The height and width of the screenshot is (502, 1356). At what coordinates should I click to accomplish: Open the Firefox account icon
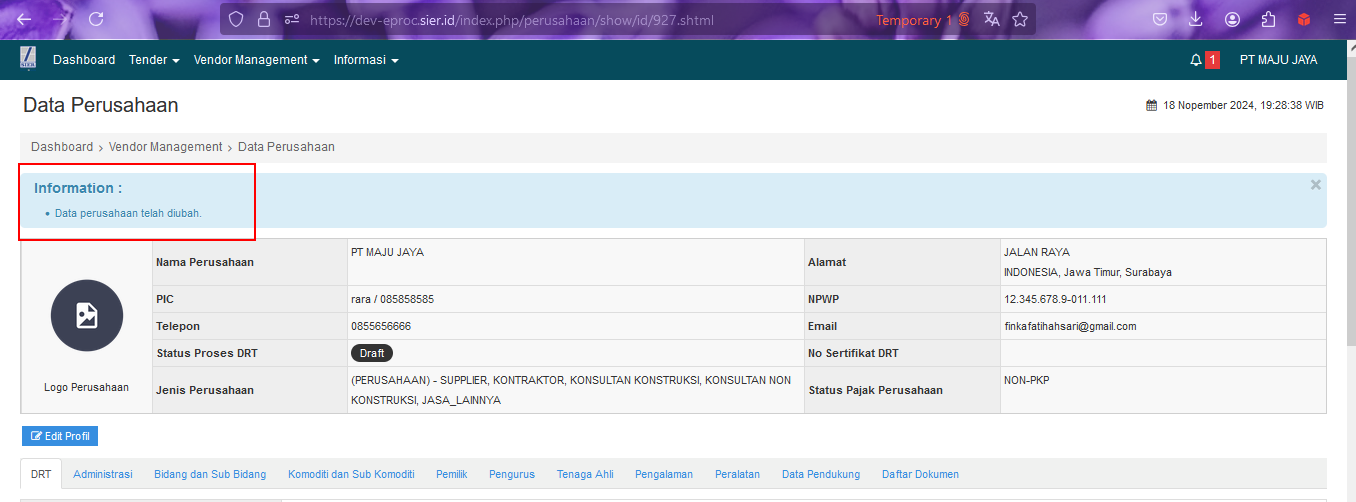pyautogui.click(x=1232, y=19)
